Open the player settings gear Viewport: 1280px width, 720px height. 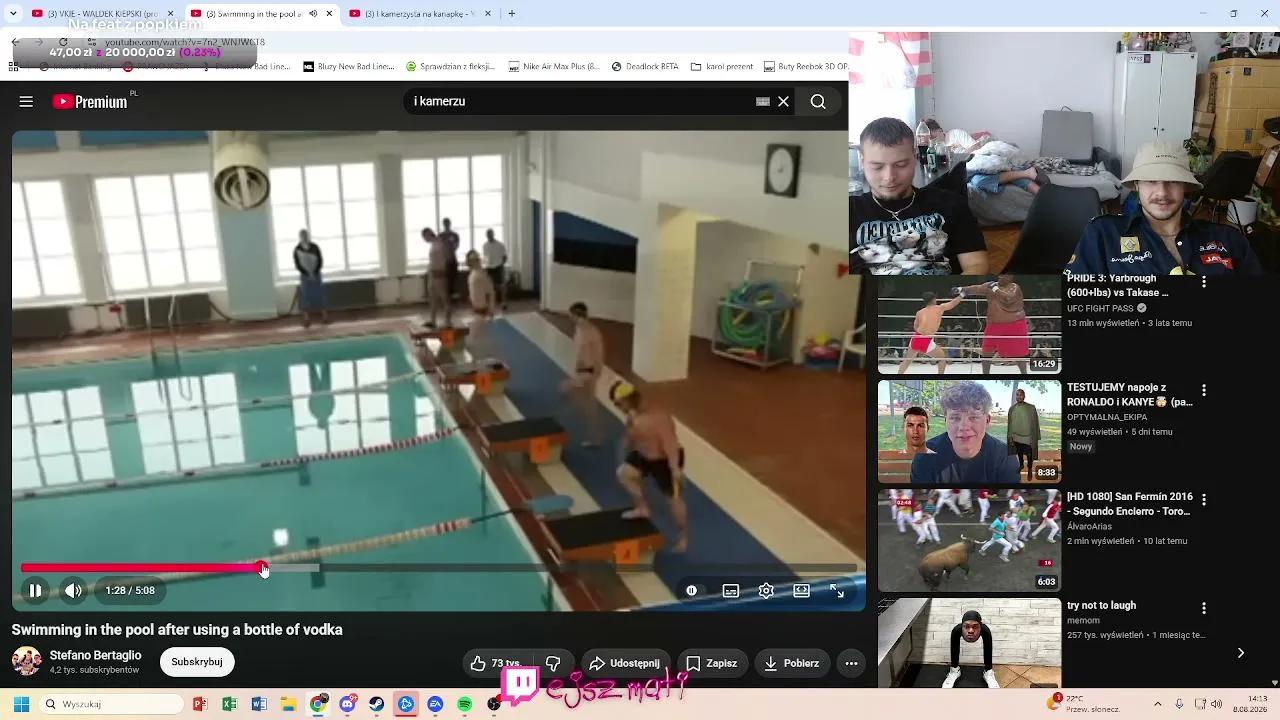(x=766, y=591)
